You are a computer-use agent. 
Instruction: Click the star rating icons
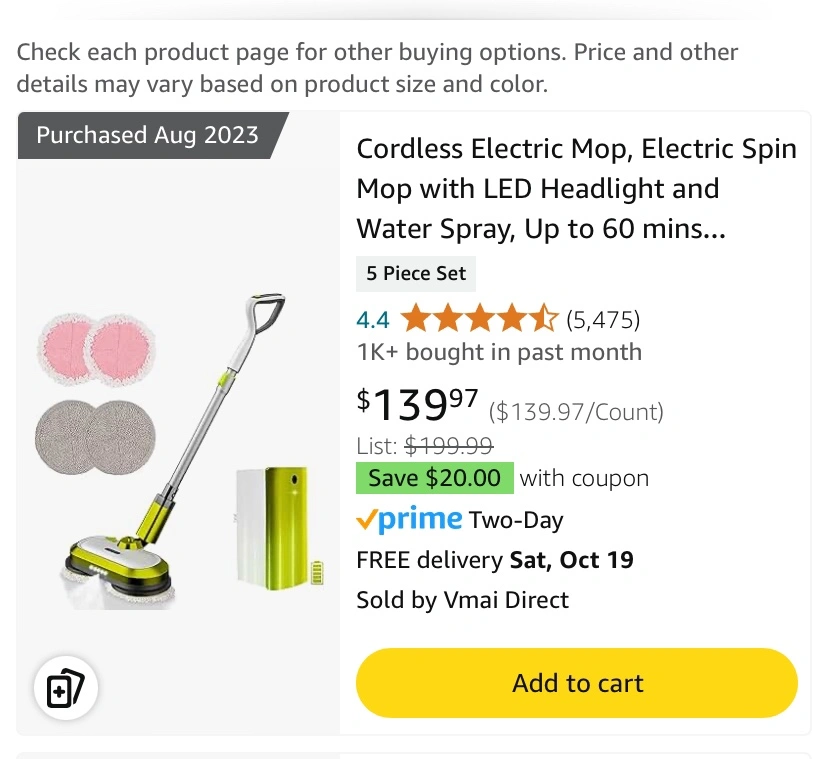pos(479,320)
